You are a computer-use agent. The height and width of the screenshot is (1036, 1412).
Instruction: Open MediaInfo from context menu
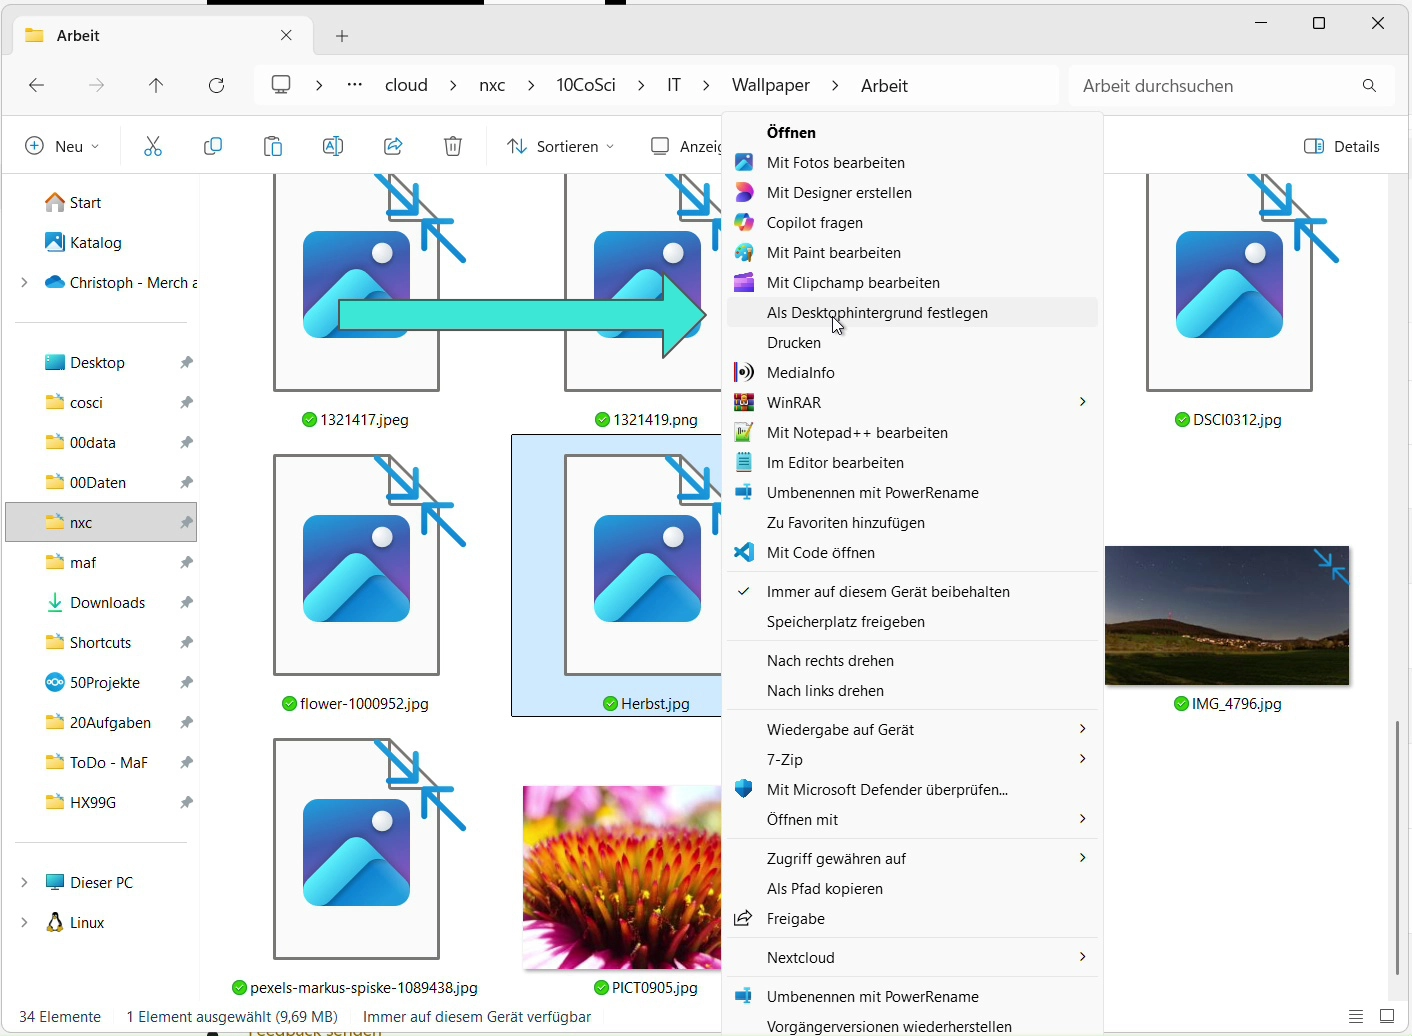pyautogui.click(x=912, y=372)
